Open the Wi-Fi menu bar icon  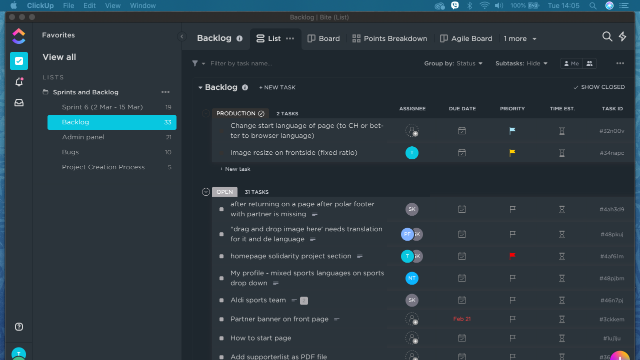point(484,6)
